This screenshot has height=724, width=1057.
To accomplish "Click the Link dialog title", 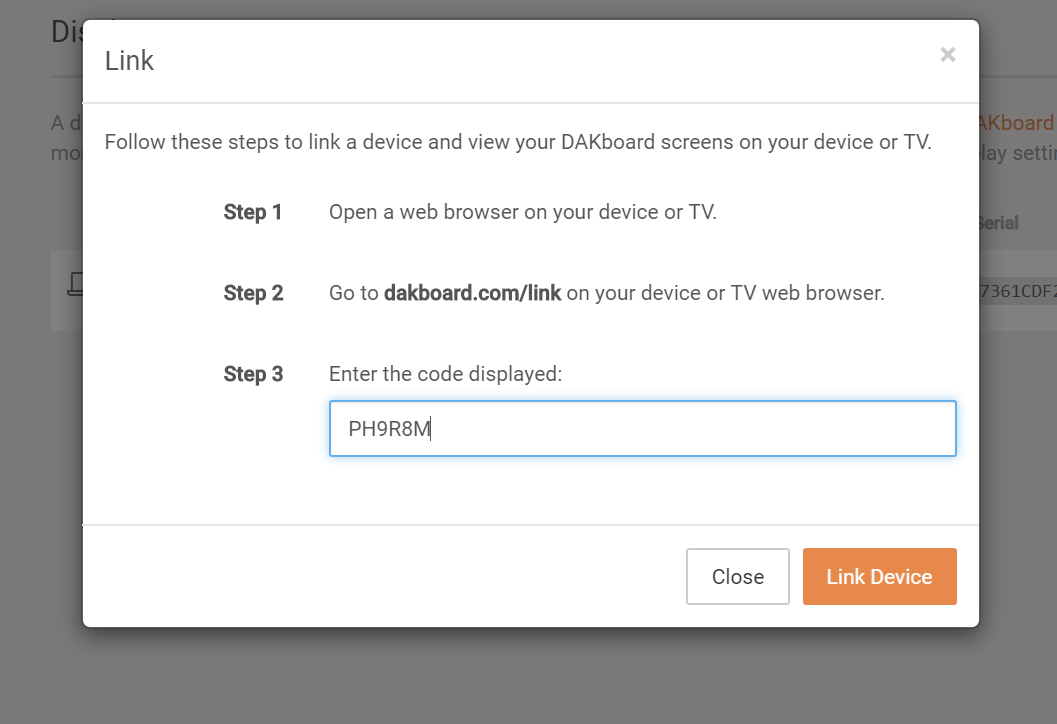I will tap(129, 60).
